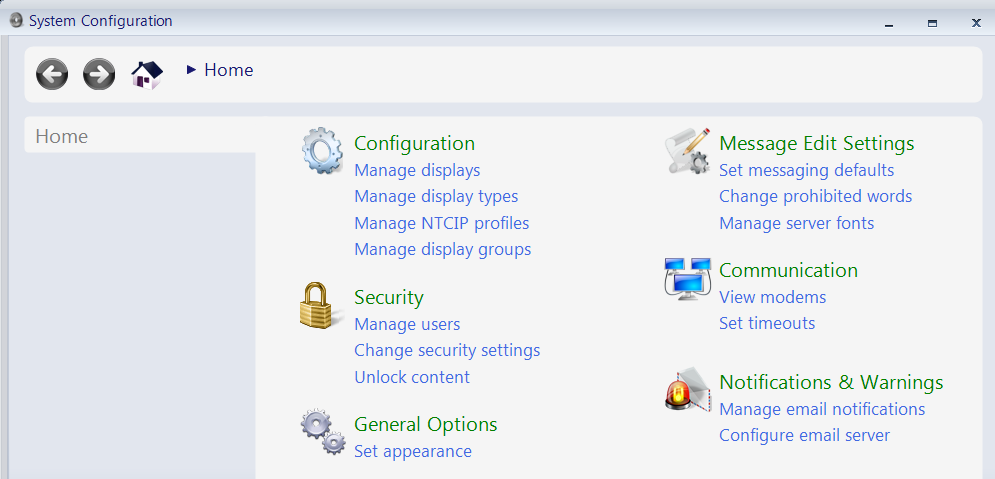Open Manage display types
The height and width of the screenshot is (479, 995).
pos(436,197)
